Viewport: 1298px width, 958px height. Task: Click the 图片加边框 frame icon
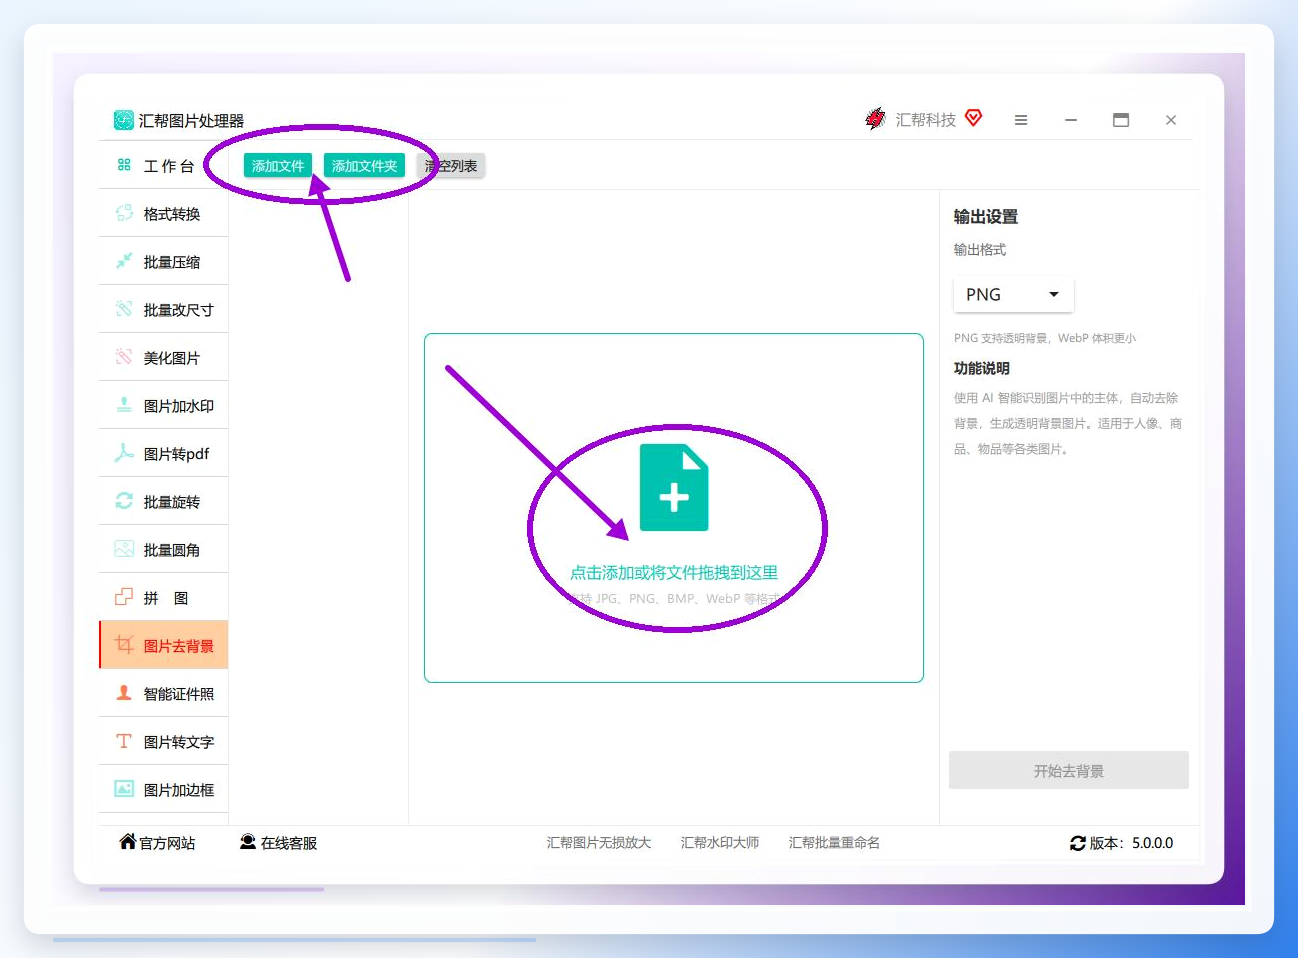point(124,789)
